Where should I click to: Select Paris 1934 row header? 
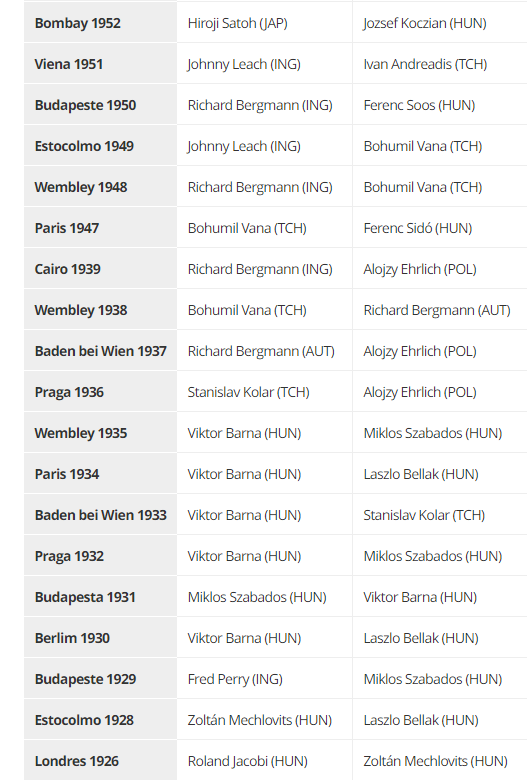coord(100,474)
